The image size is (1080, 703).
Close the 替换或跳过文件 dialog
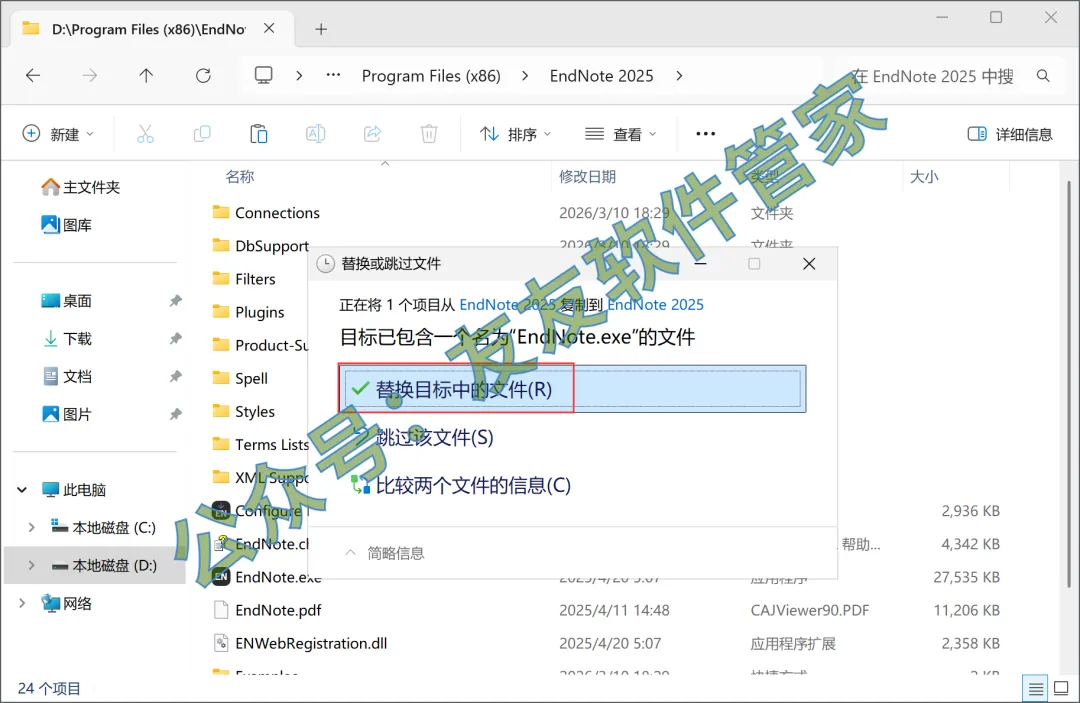pyautogui.click(x=809, y=264)
